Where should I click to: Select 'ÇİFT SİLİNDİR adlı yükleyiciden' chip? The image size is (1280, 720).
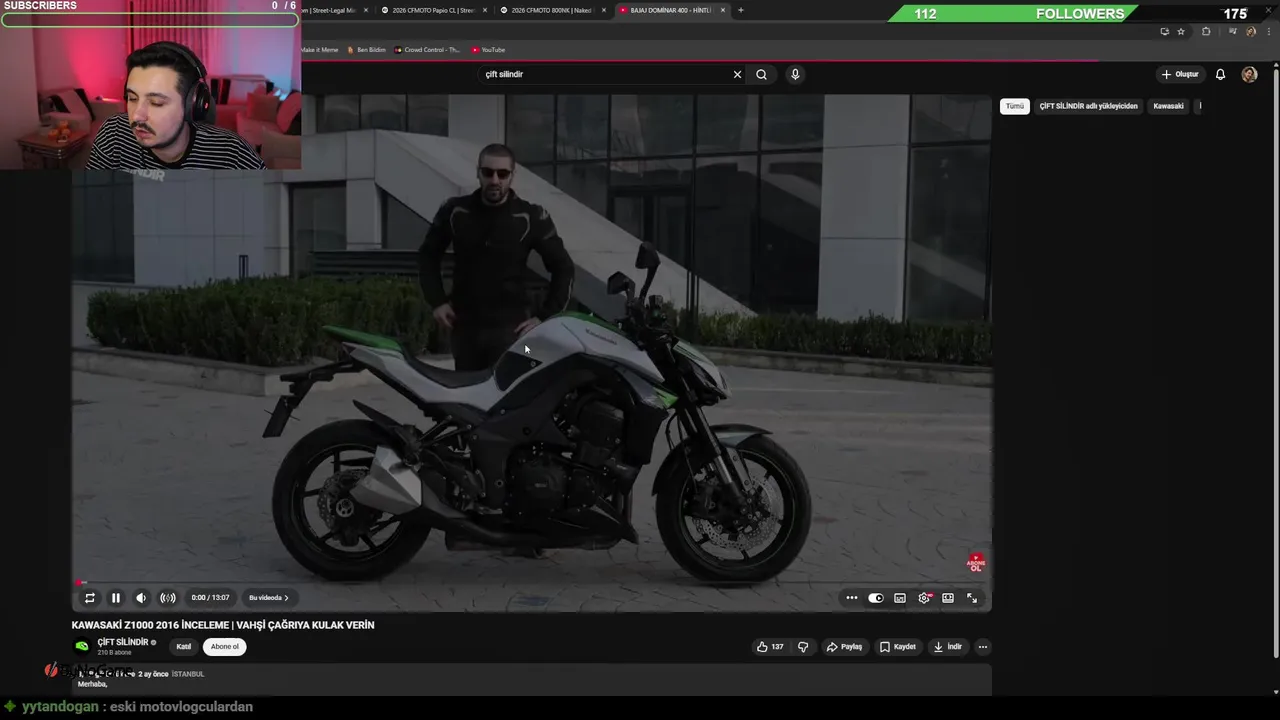click(1088, 106)
